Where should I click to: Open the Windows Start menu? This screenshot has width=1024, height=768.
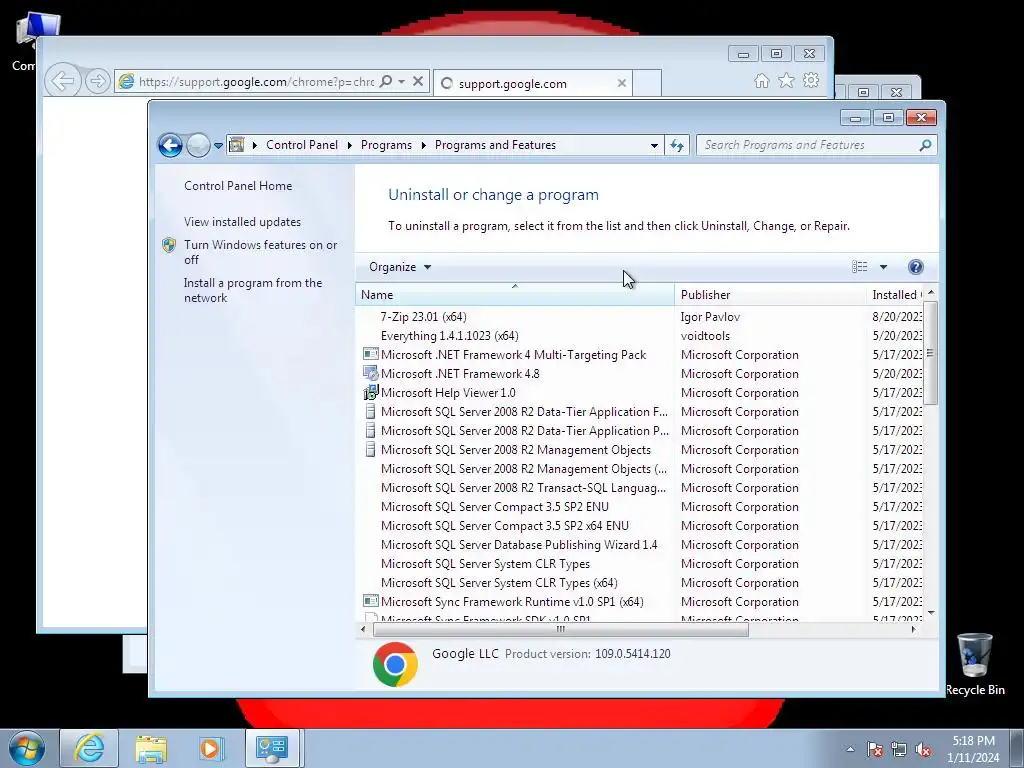(26, 748)
